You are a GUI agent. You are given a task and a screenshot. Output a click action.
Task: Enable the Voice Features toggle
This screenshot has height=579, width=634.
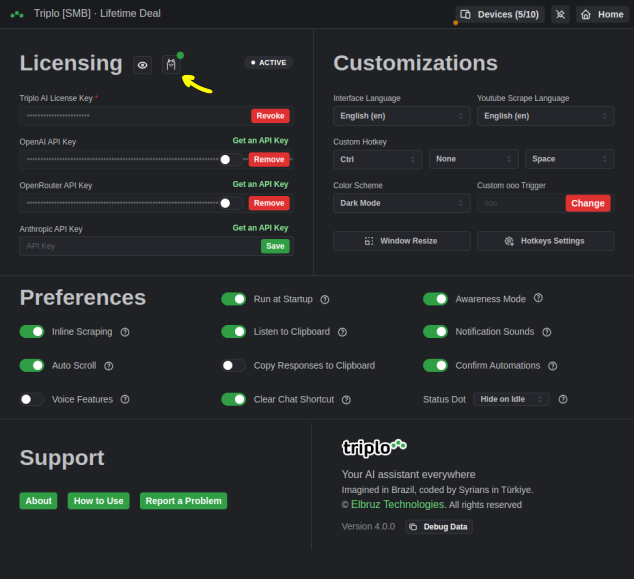point(32,399)
